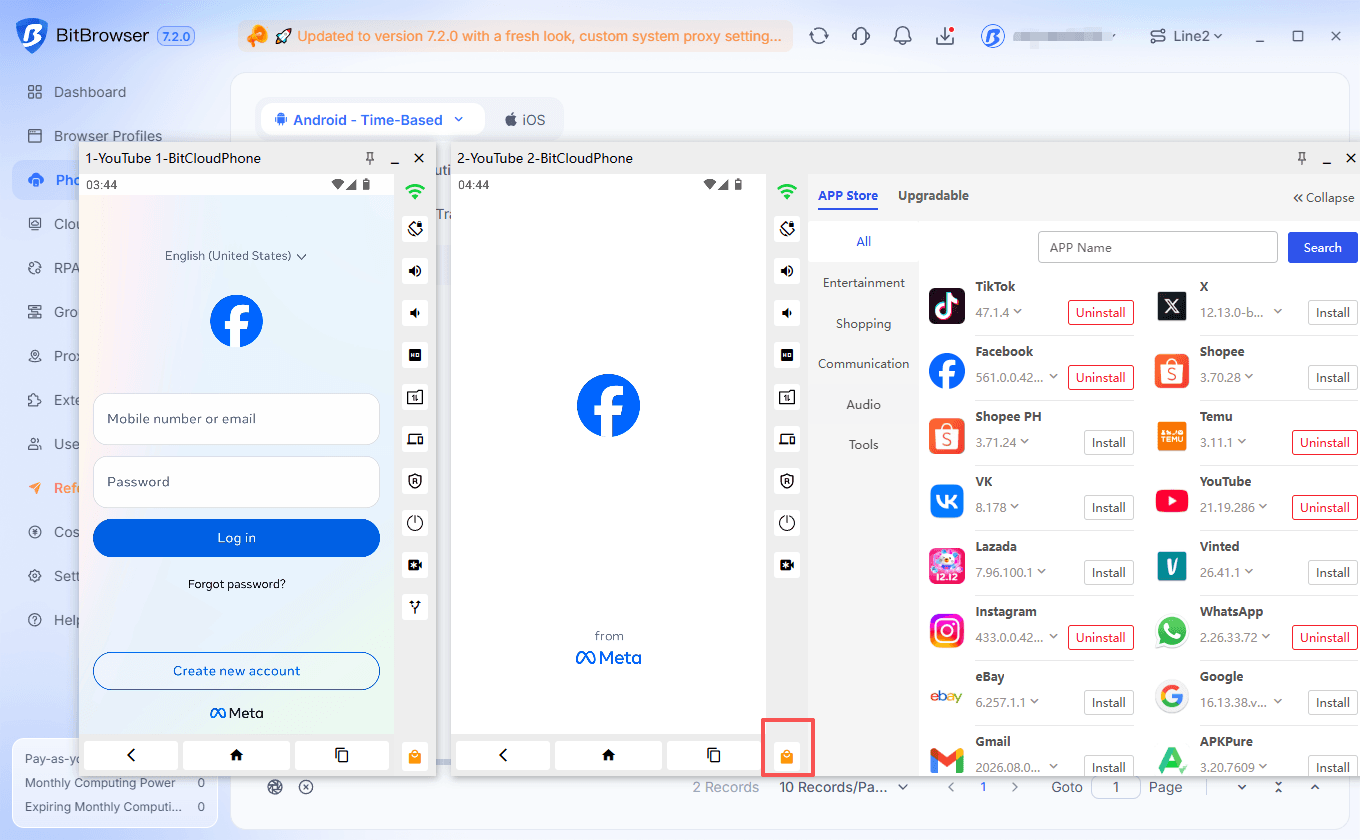Filter apps by the Shopping category
Screen dimensions: 1360x840
tap(863, 324)
